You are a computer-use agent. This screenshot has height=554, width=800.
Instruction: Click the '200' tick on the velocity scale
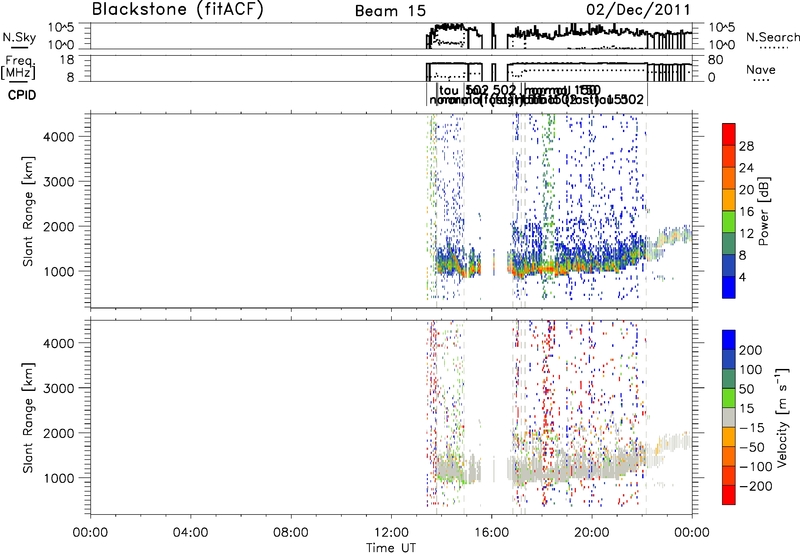pos(751,350)
